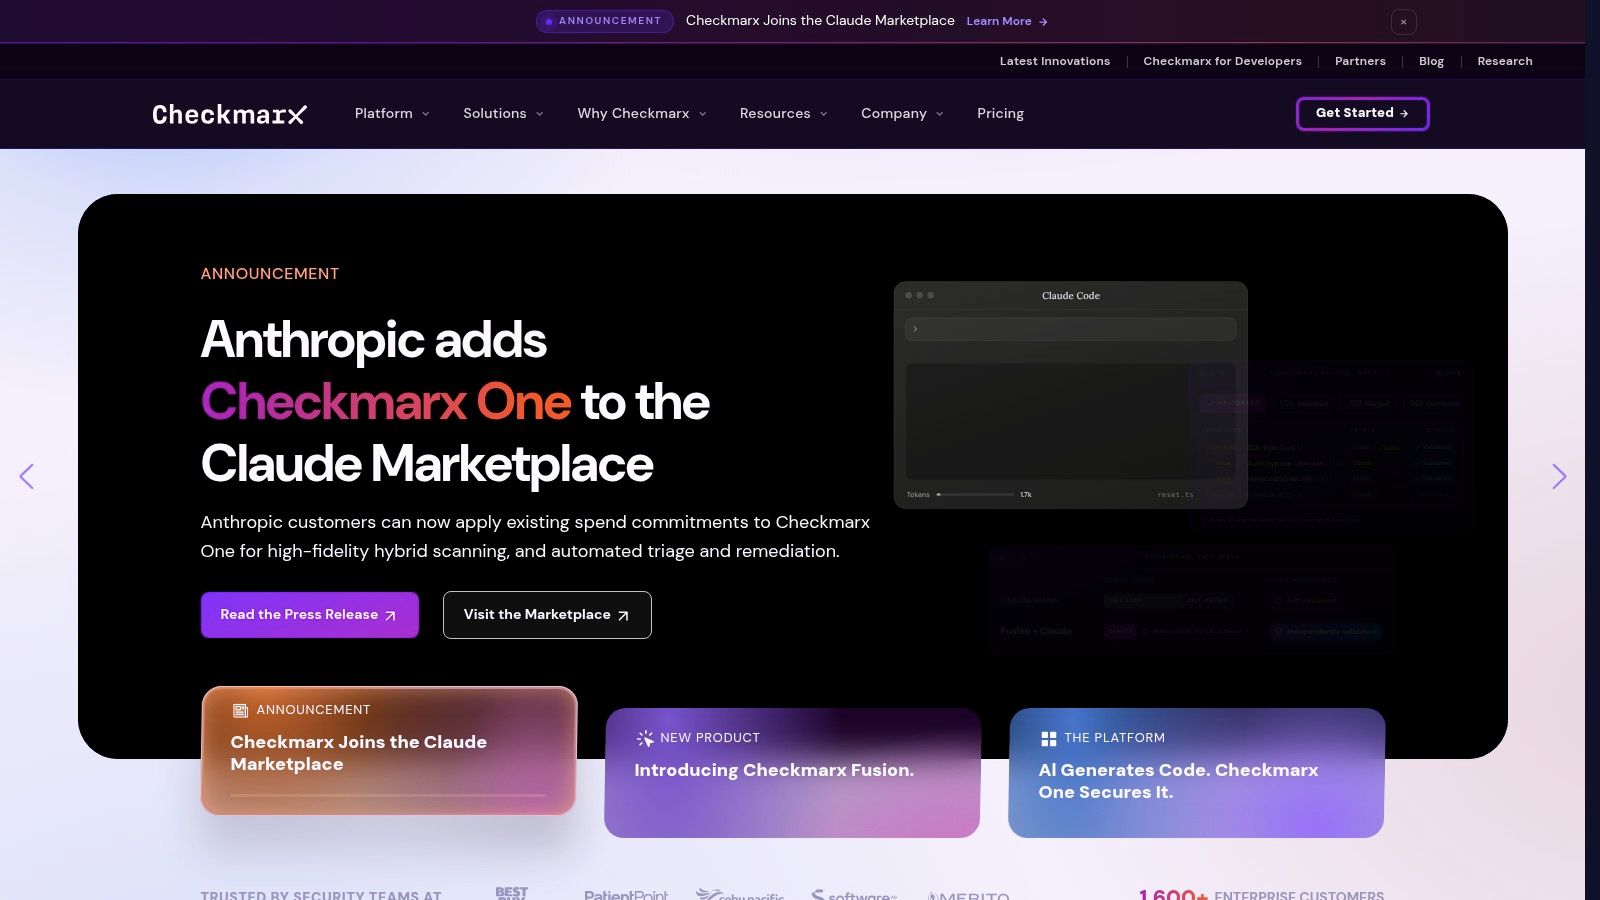Go to the previous hero slide
The height and width of the screenshot is (900, 1600).
[27, 476]
